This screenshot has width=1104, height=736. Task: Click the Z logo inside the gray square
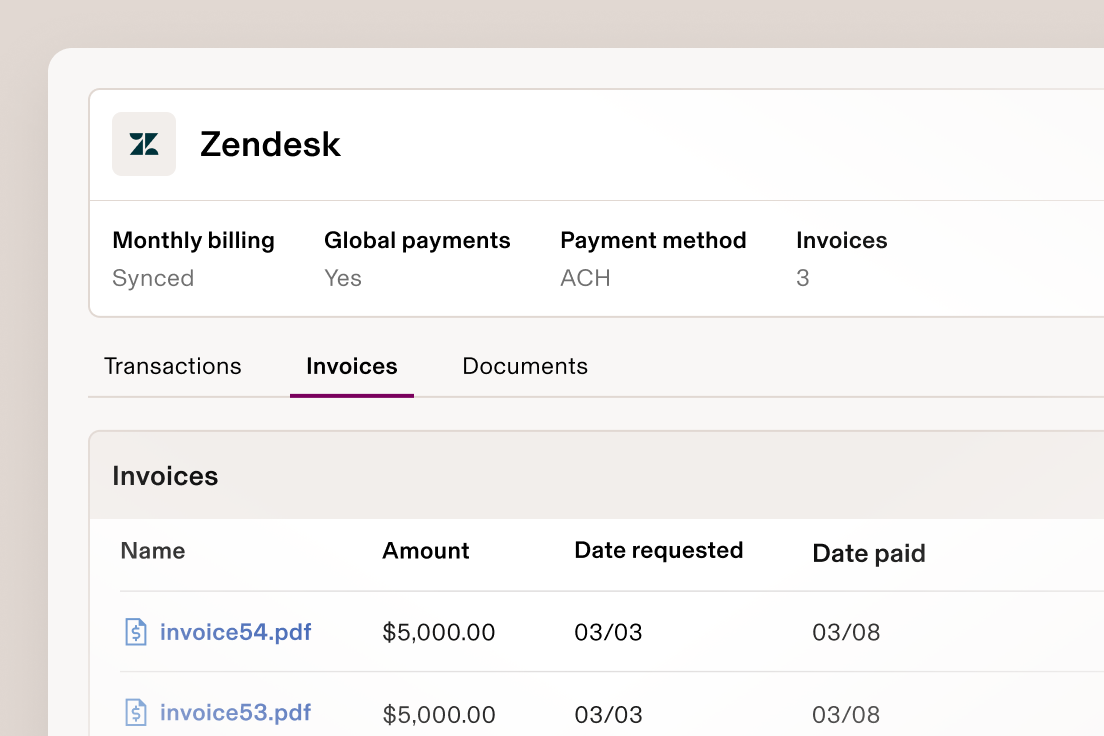[x=144, y=144]
